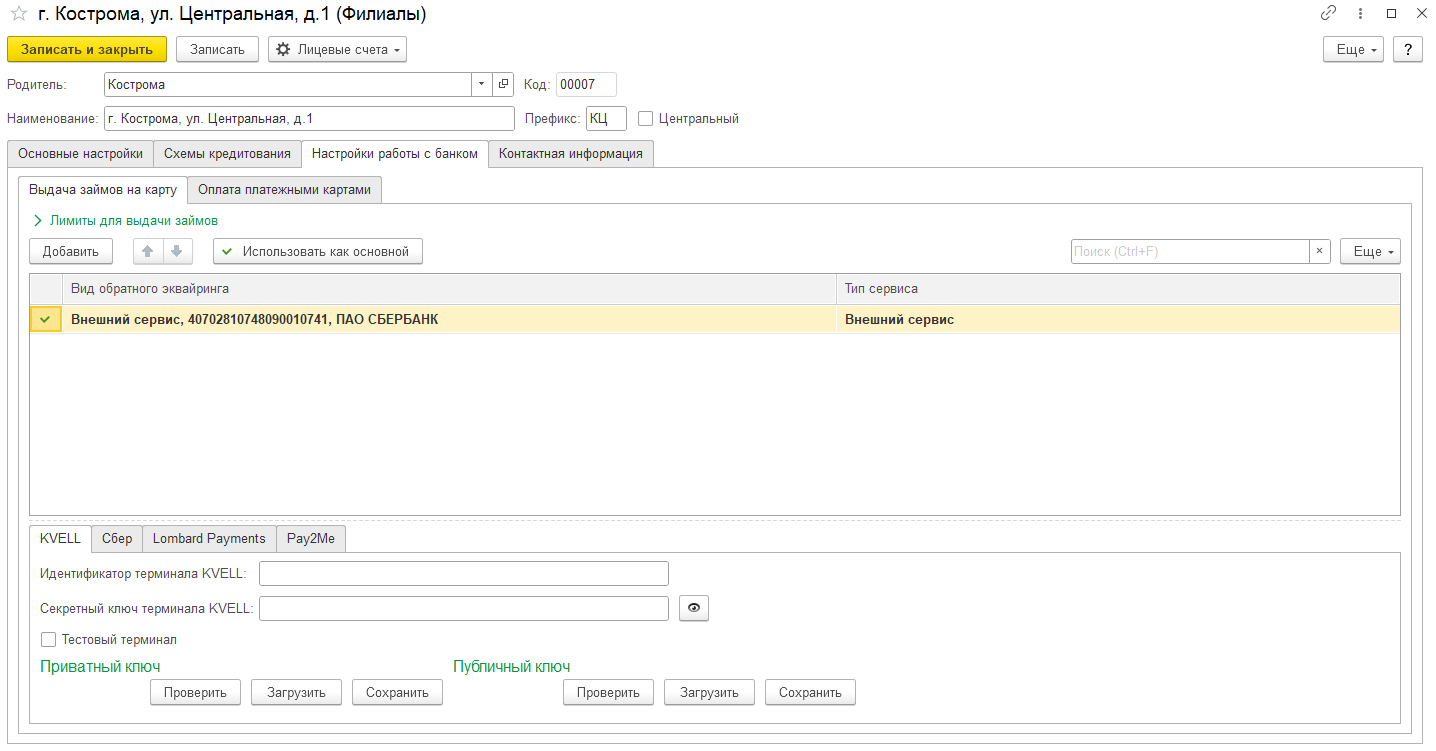Image resolution: width=1436 pixels, height=751 pixels.
Task: Switch to the Основные настройки tab
Action: [80, 154]
